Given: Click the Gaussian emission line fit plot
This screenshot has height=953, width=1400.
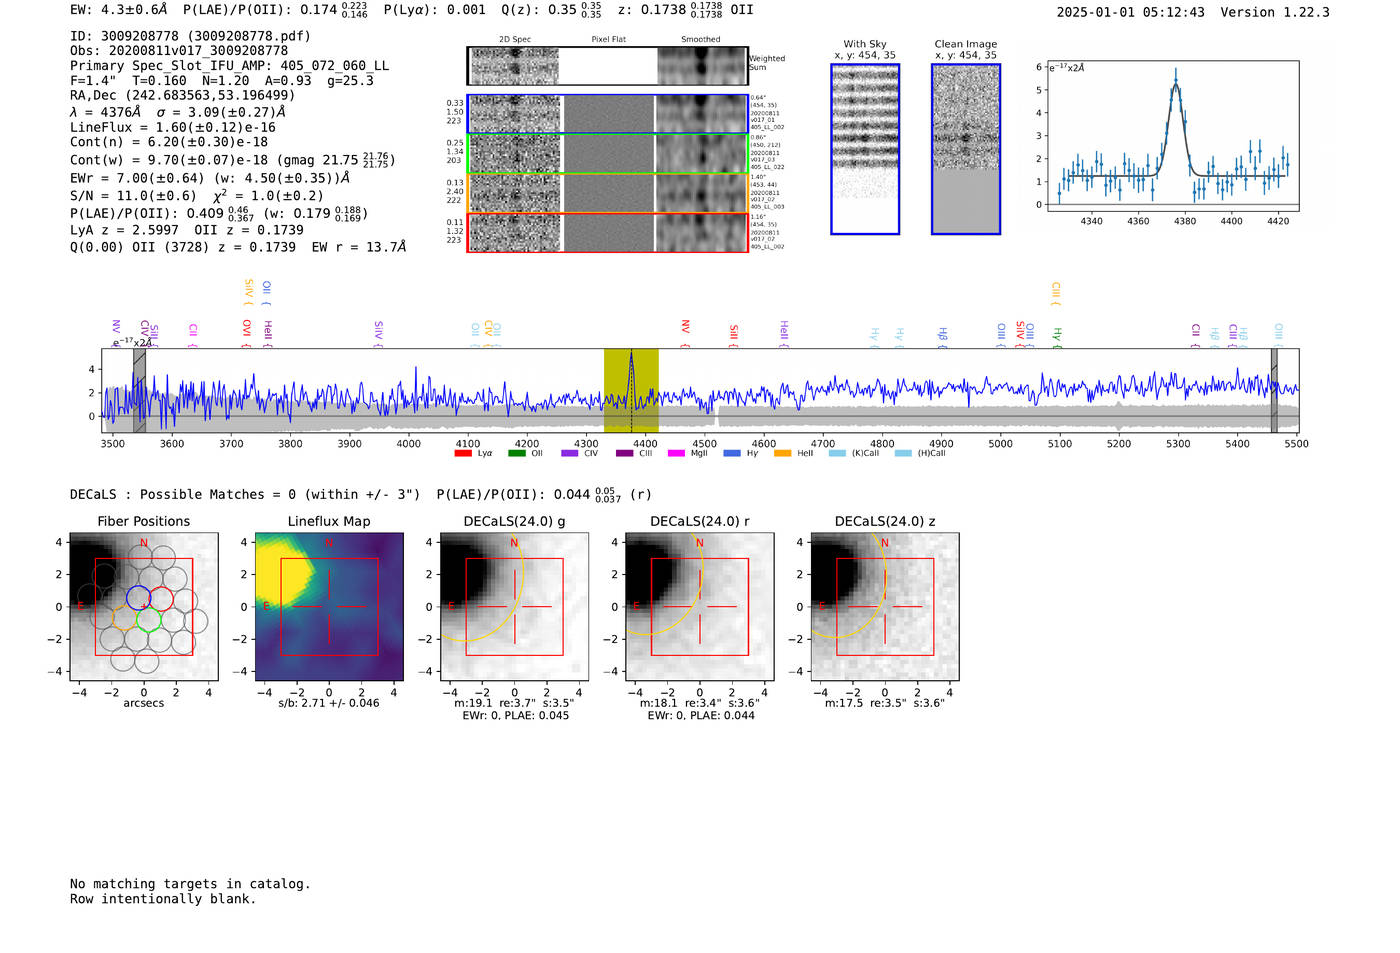Looking at the screenshot, I should click(x=1172, y=135).
